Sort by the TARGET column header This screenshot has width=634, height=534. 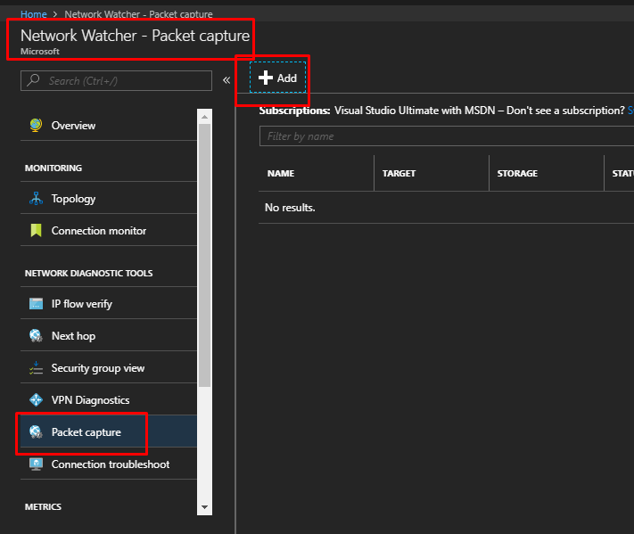(399, 174)
